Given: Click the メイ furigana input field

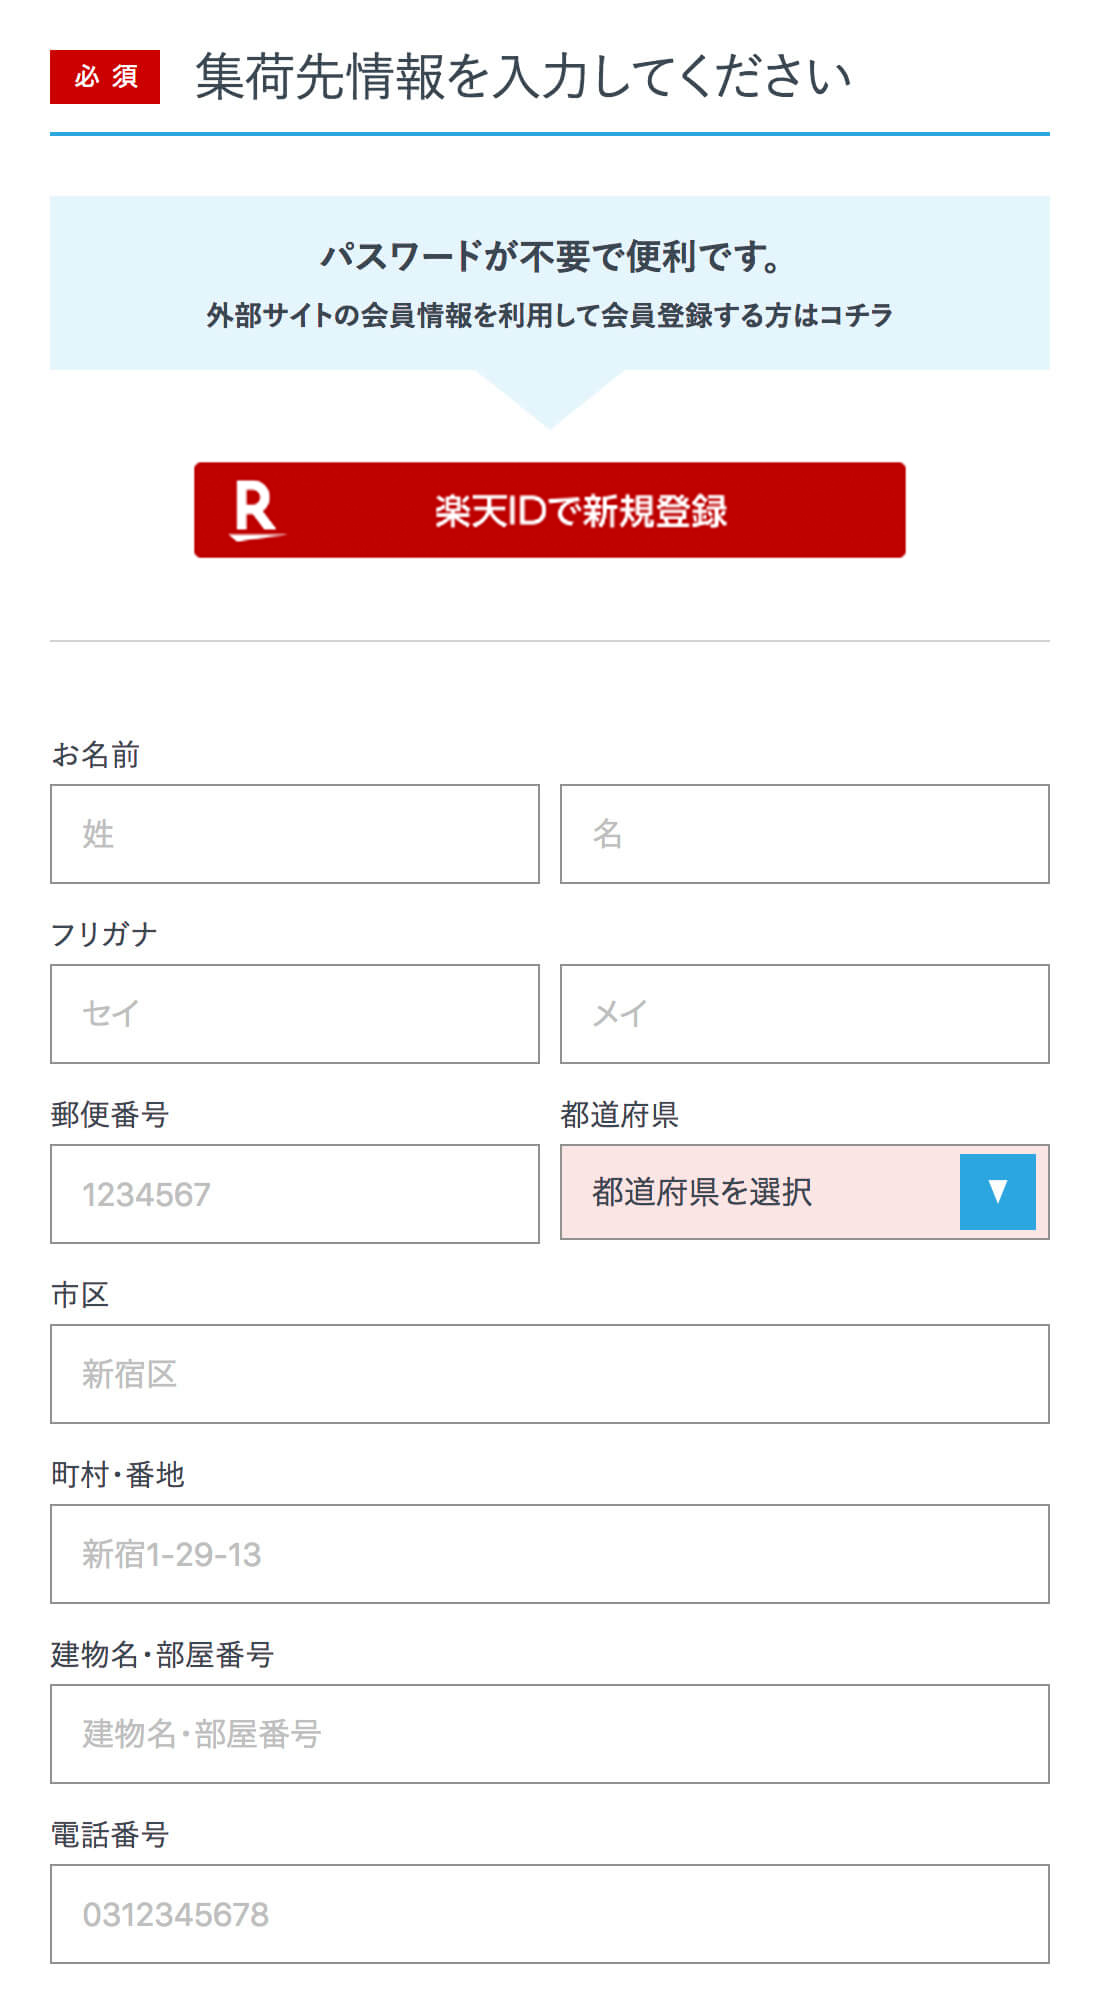Looking at the screenshot, I should (804, 1014).
